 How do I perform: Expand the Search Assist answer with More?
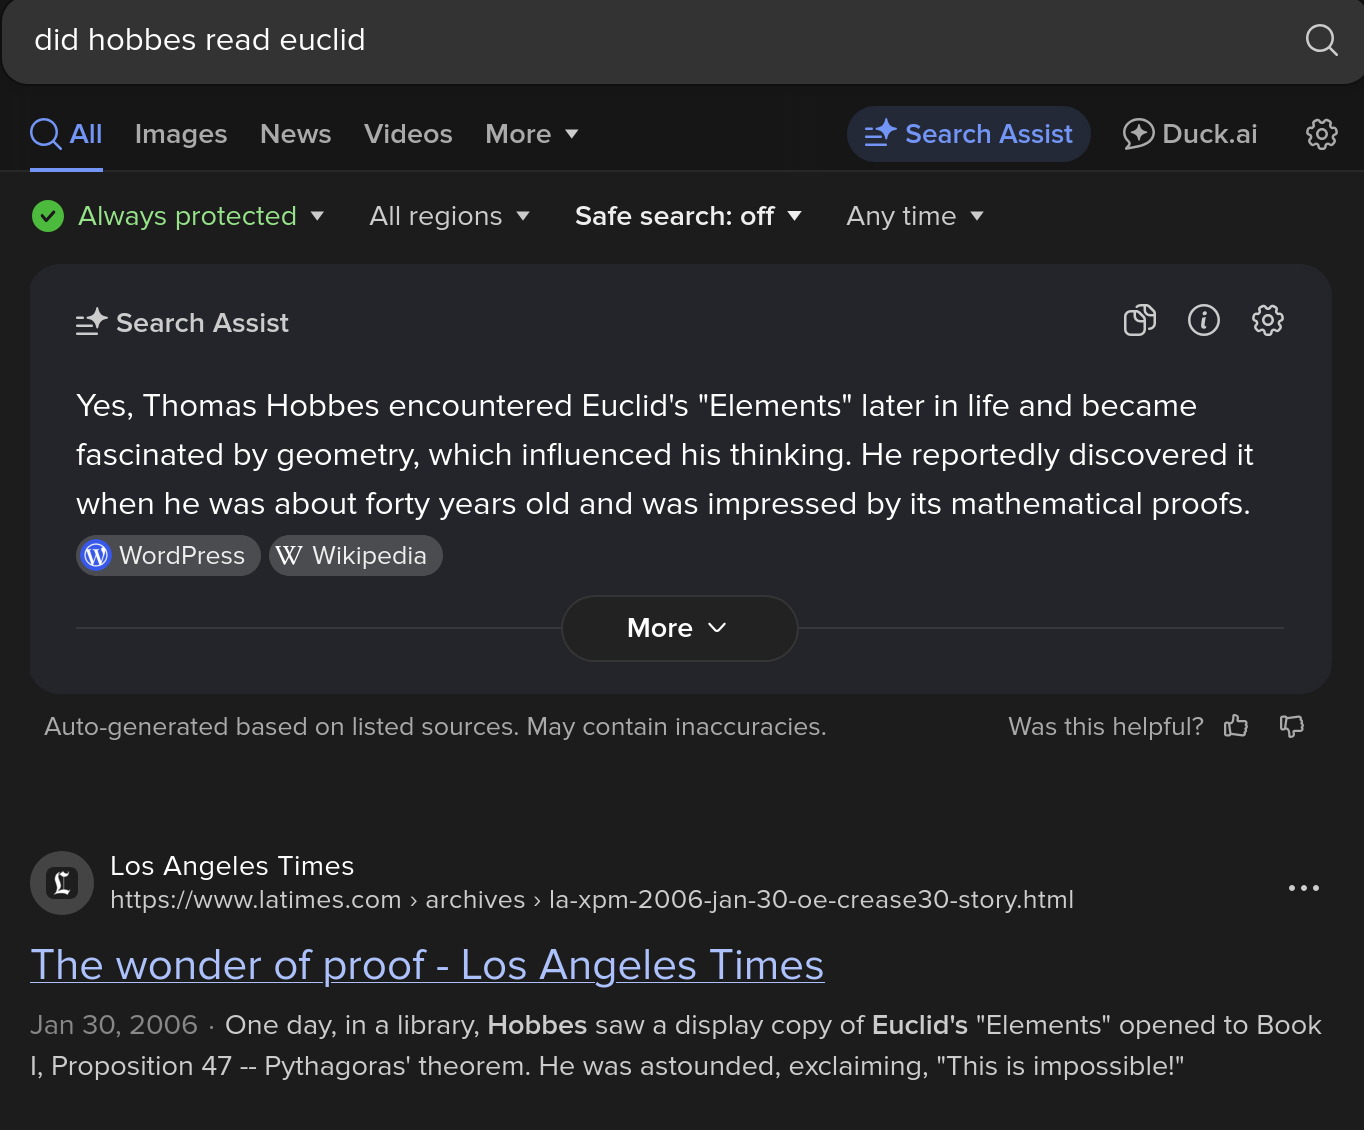[679, 628]
